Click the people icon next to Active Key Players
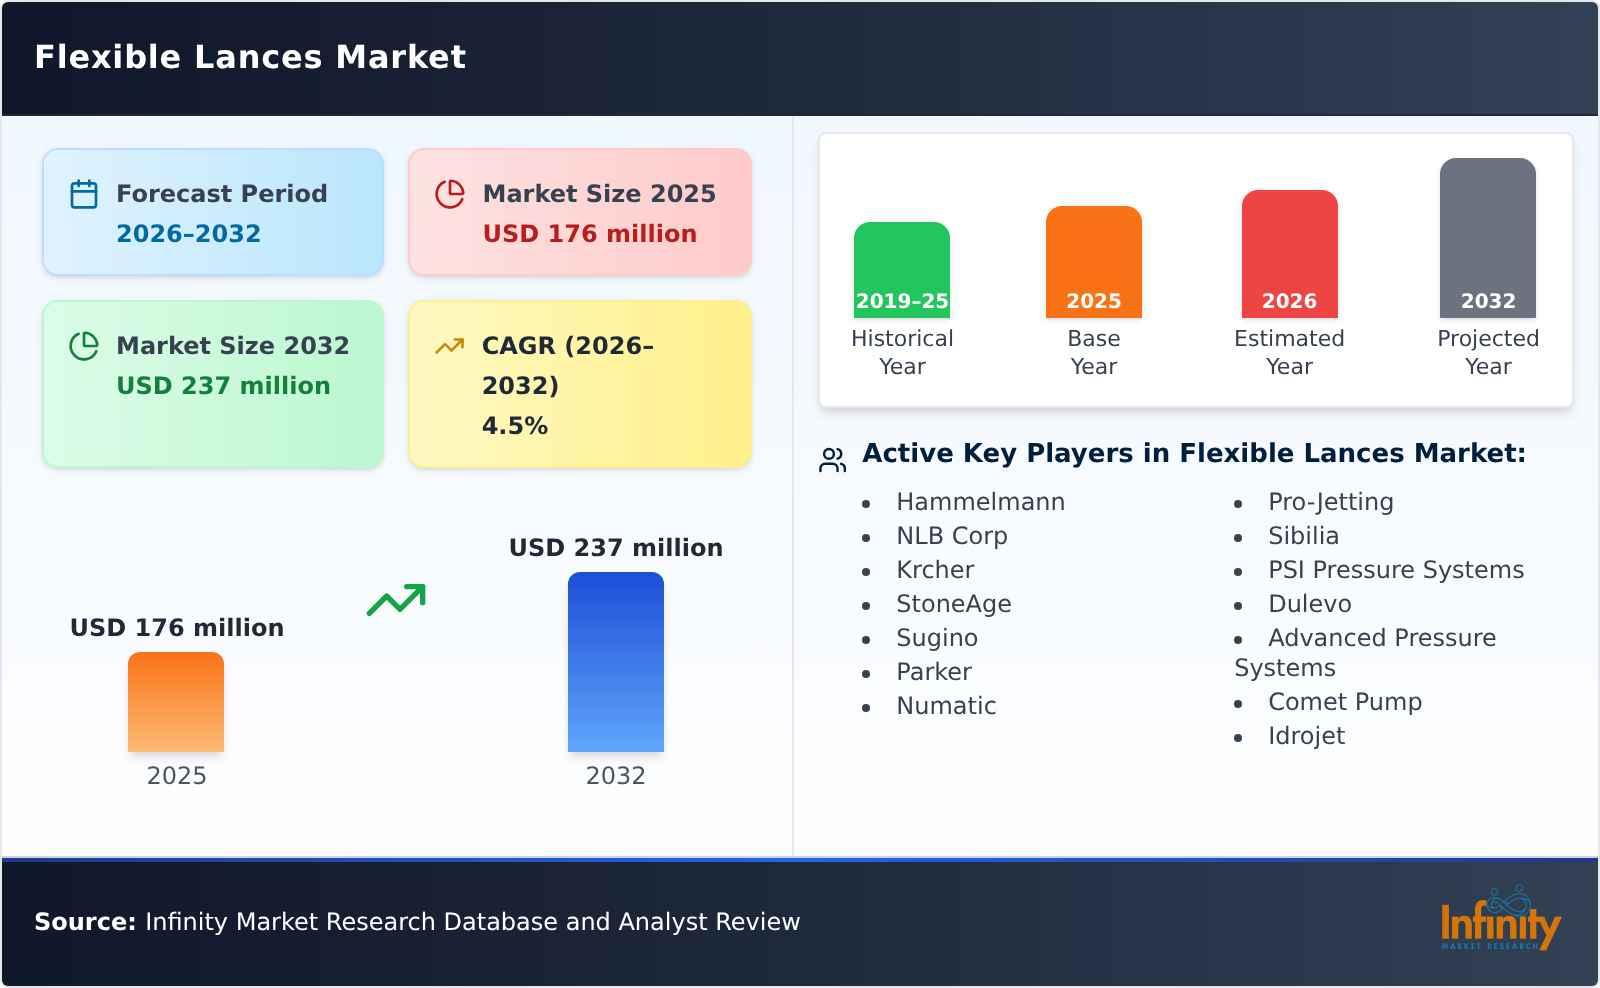The width and height of the screenshot is (1600, 988). pyautogui.click(x=831, y=458)
